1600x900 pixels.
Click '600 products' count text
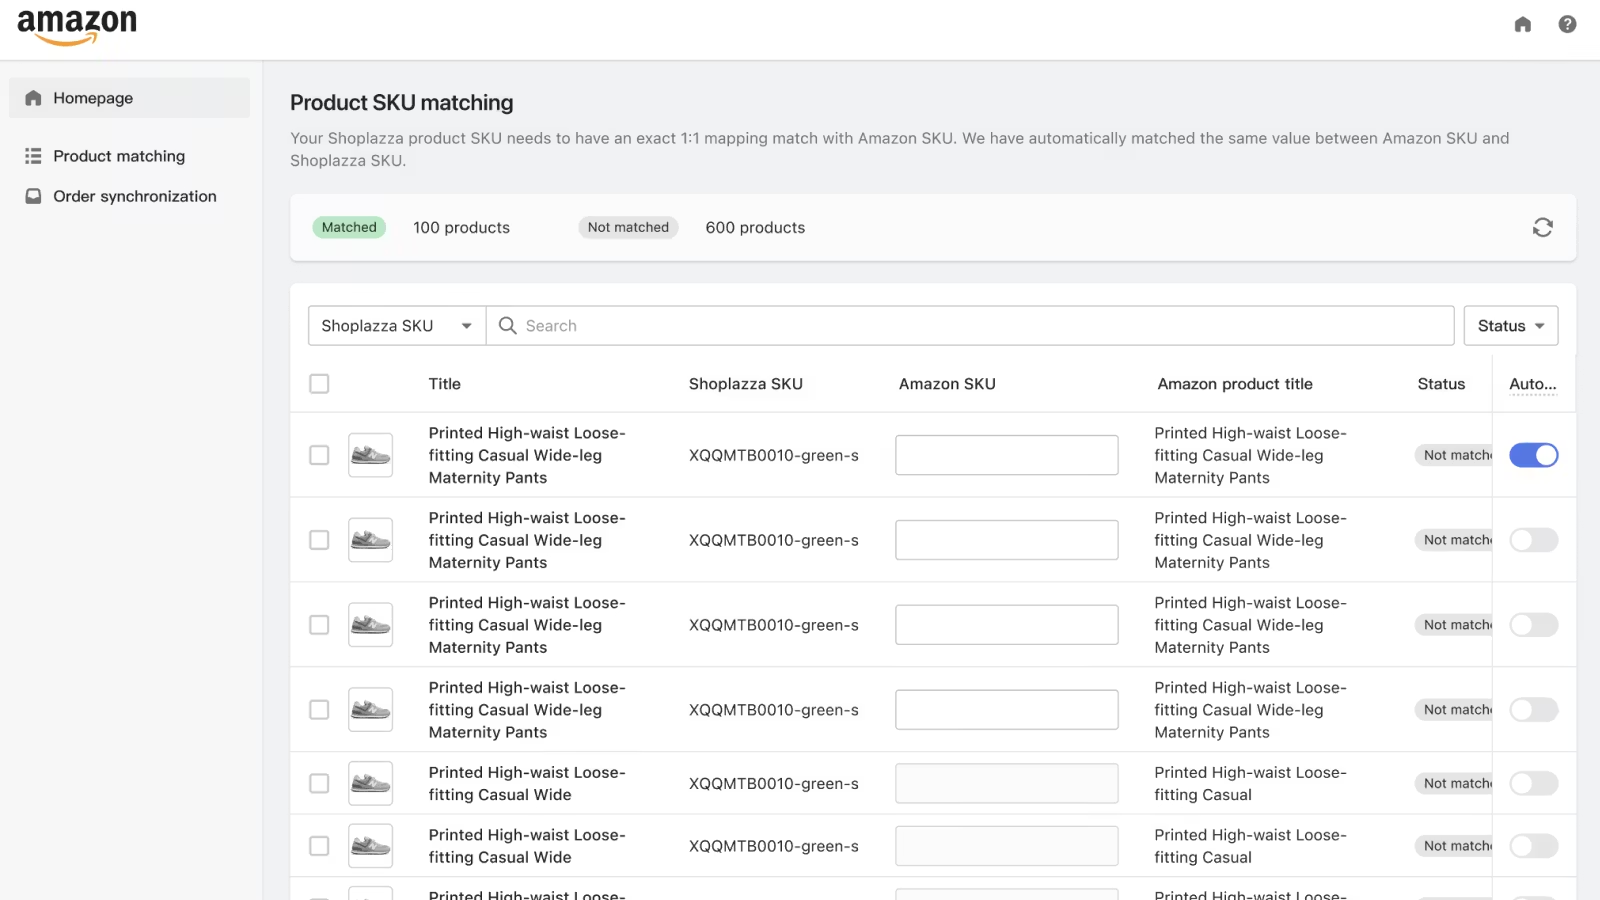(755, 228)
